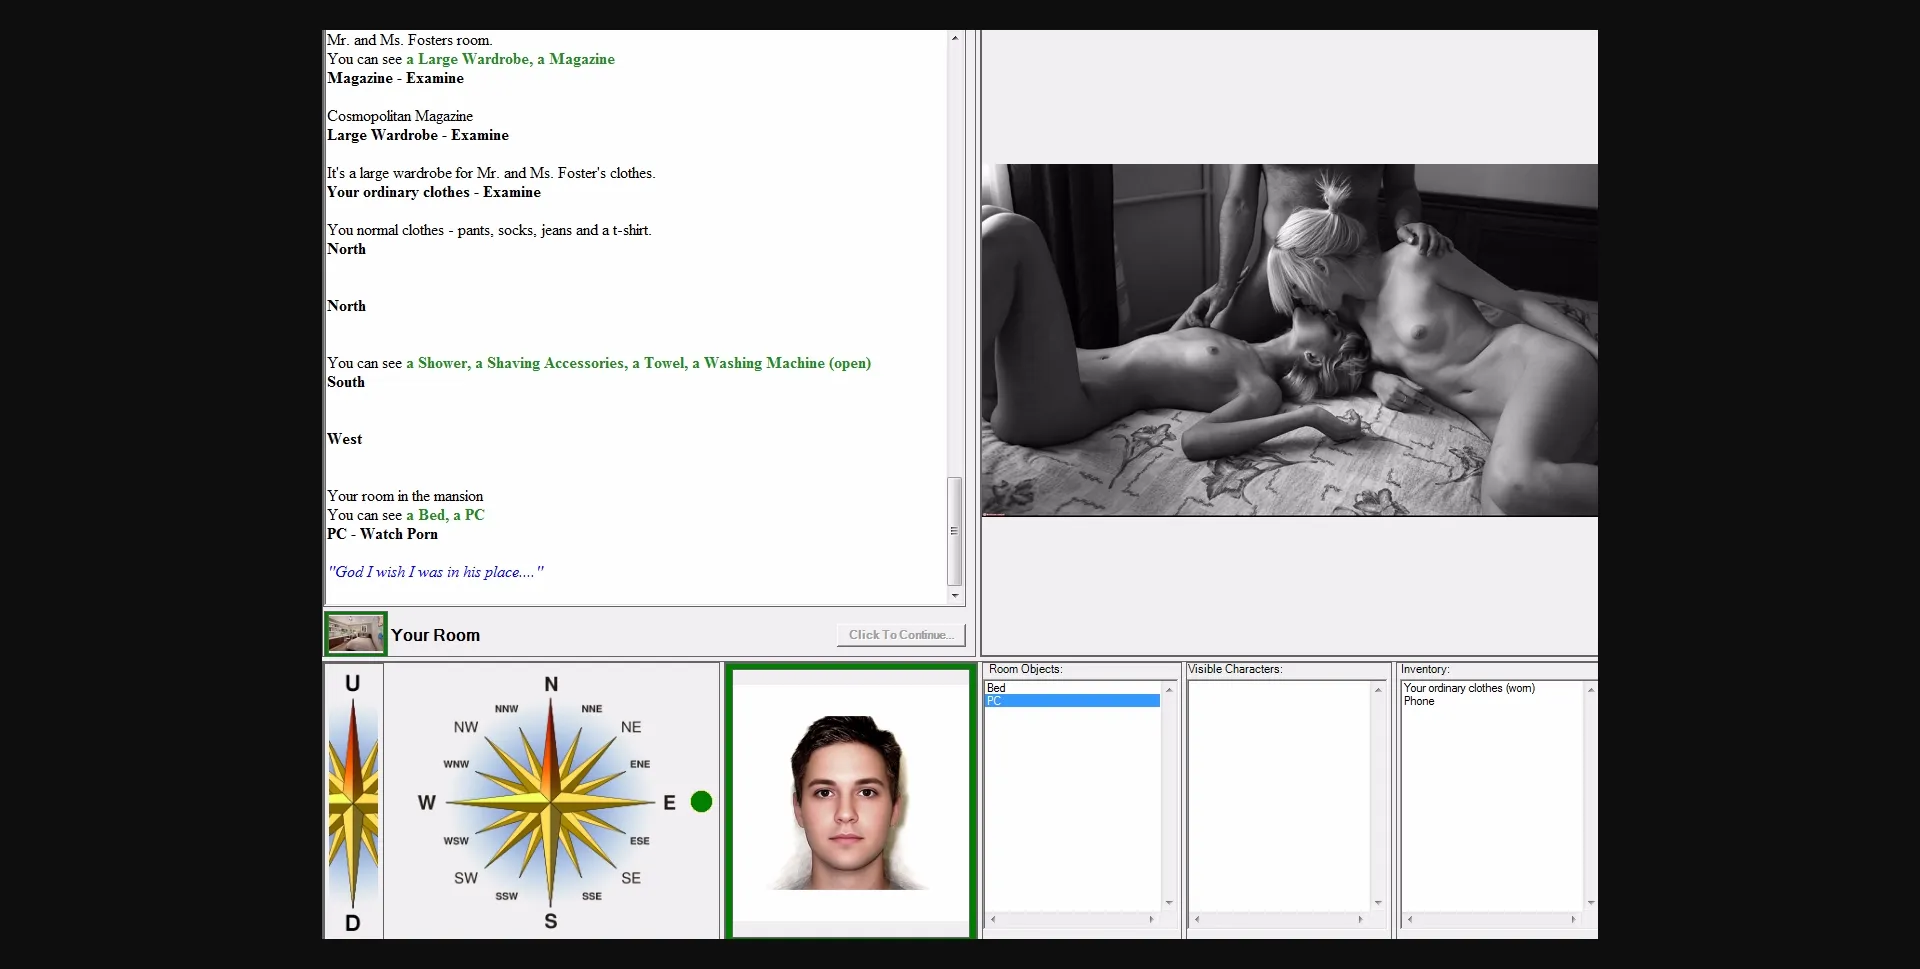Choose the SW compass direction

click(x=466, y=878)
